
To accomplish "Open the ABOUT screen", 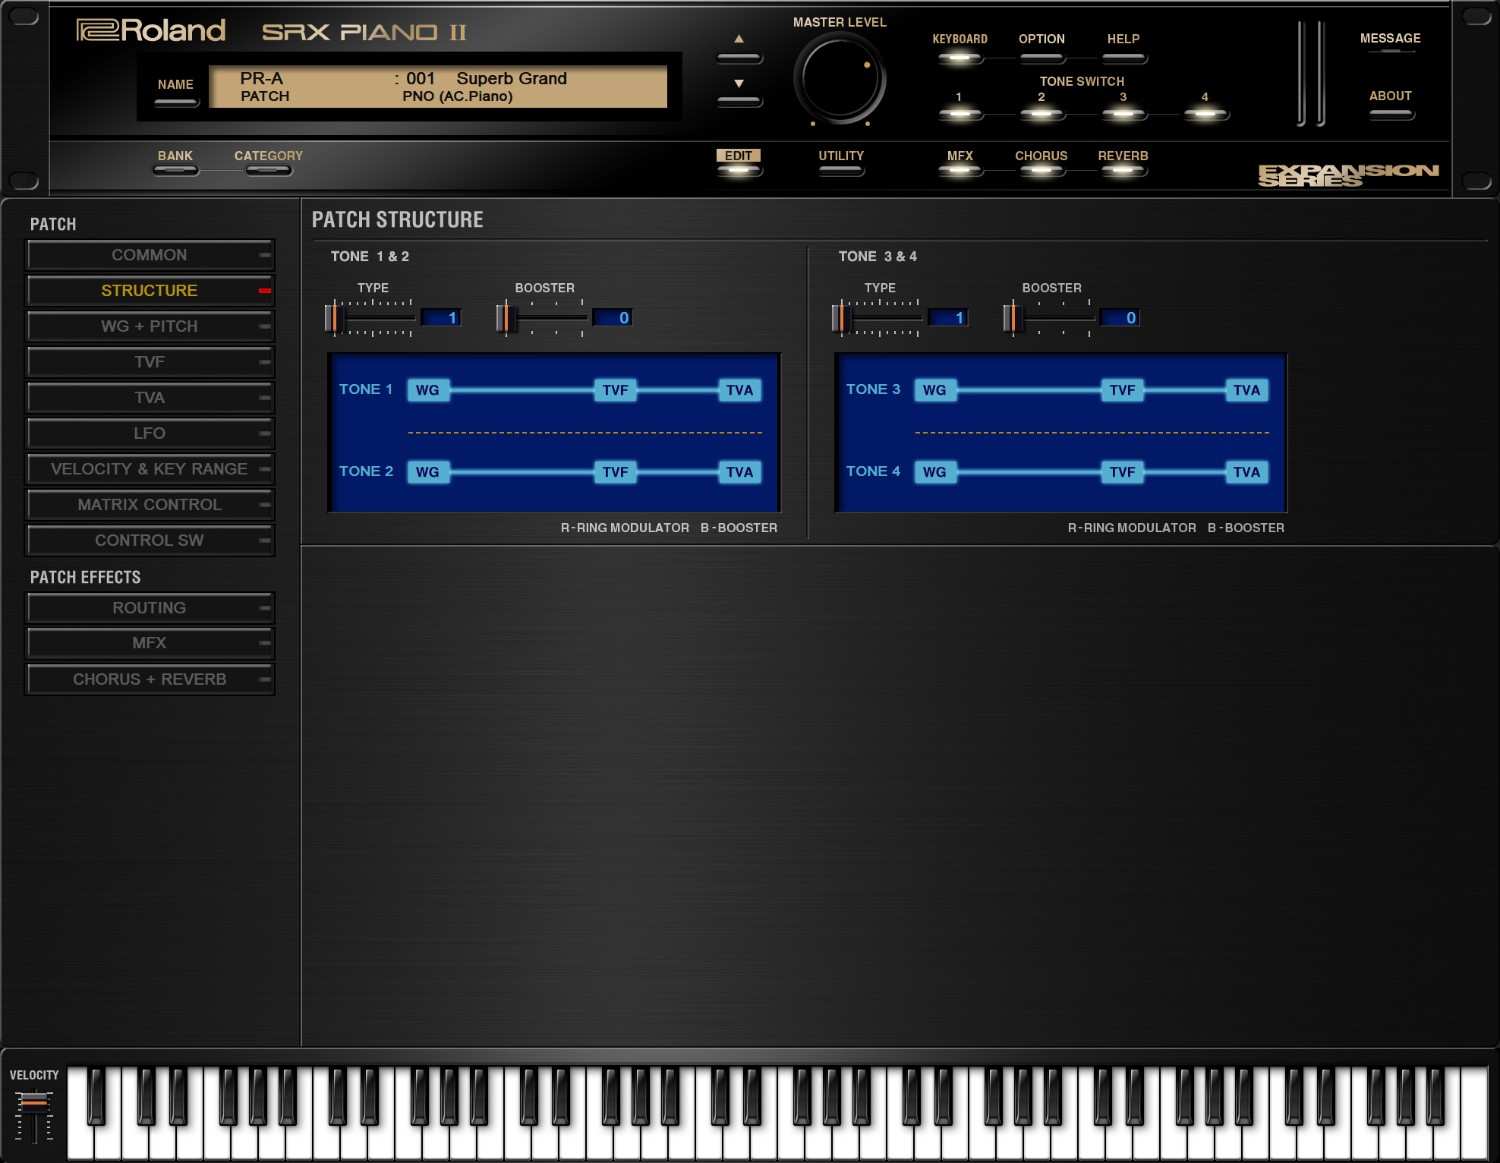I will click(x=1390, y=112).
